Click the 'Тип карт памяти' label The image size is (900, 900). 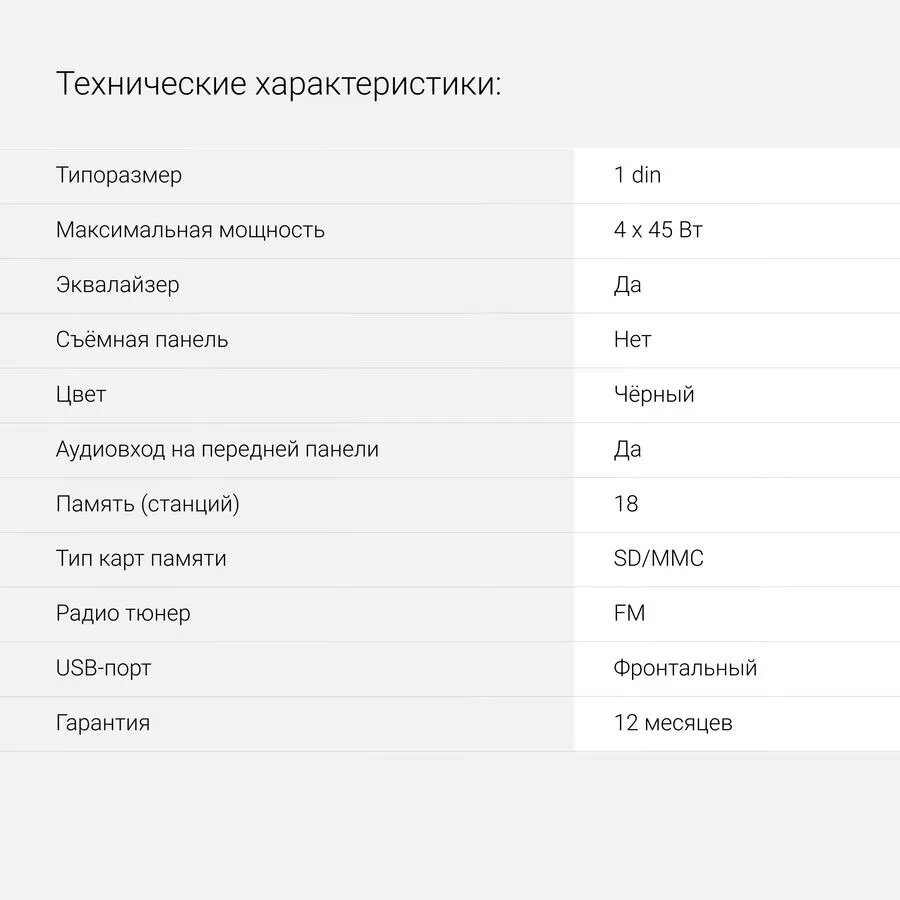(x=141, y=559)
